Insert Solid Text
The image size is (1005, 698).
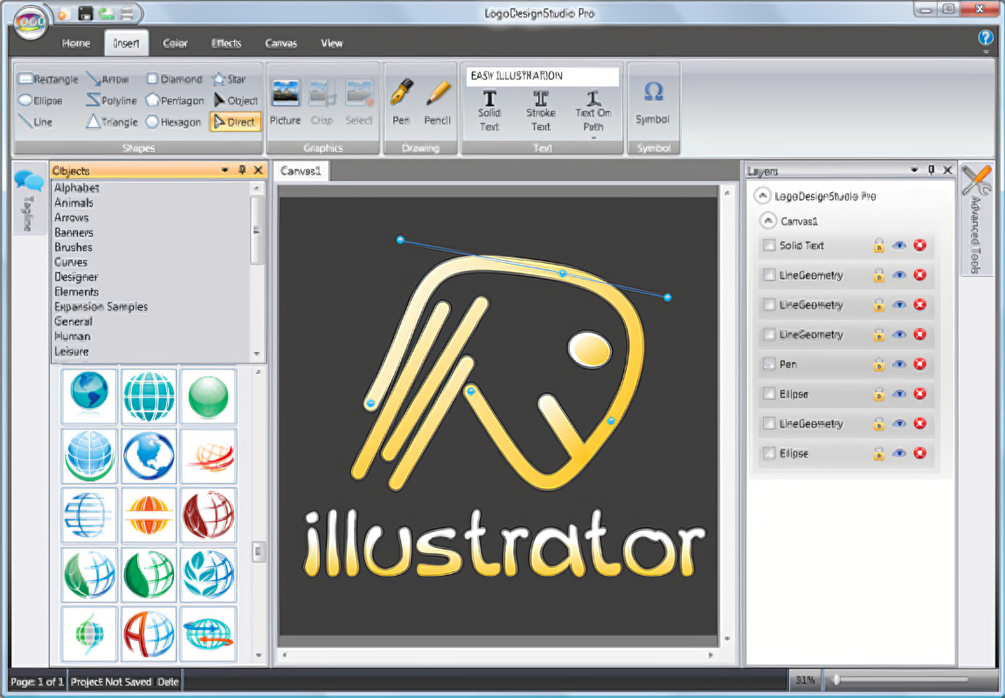pos(489,111)
